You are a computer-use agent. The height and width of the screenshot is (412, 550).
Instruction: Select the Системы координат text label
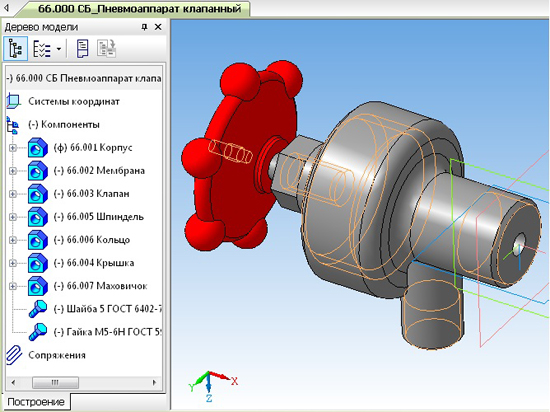point(74,102)
